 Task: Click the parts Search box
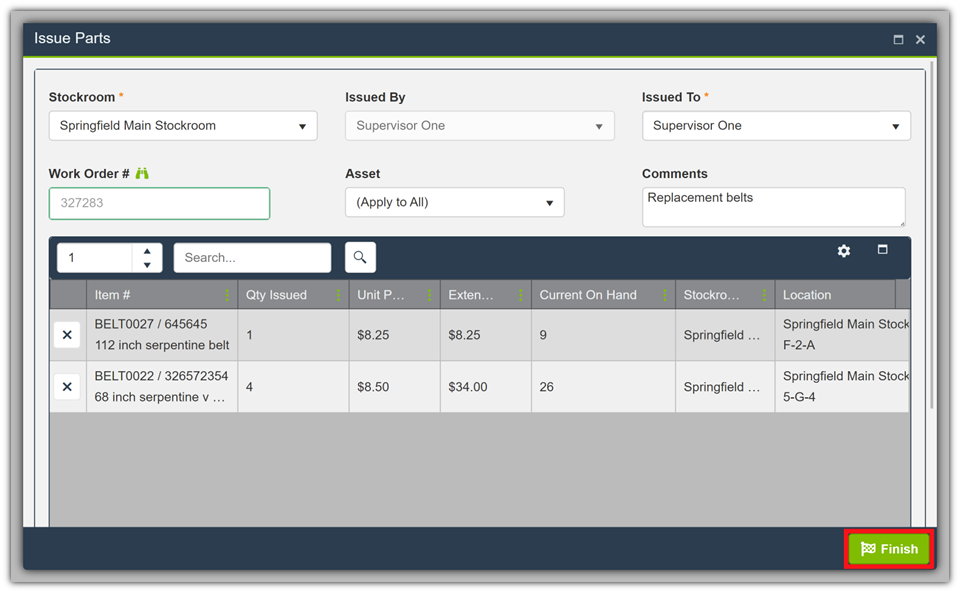252,258
